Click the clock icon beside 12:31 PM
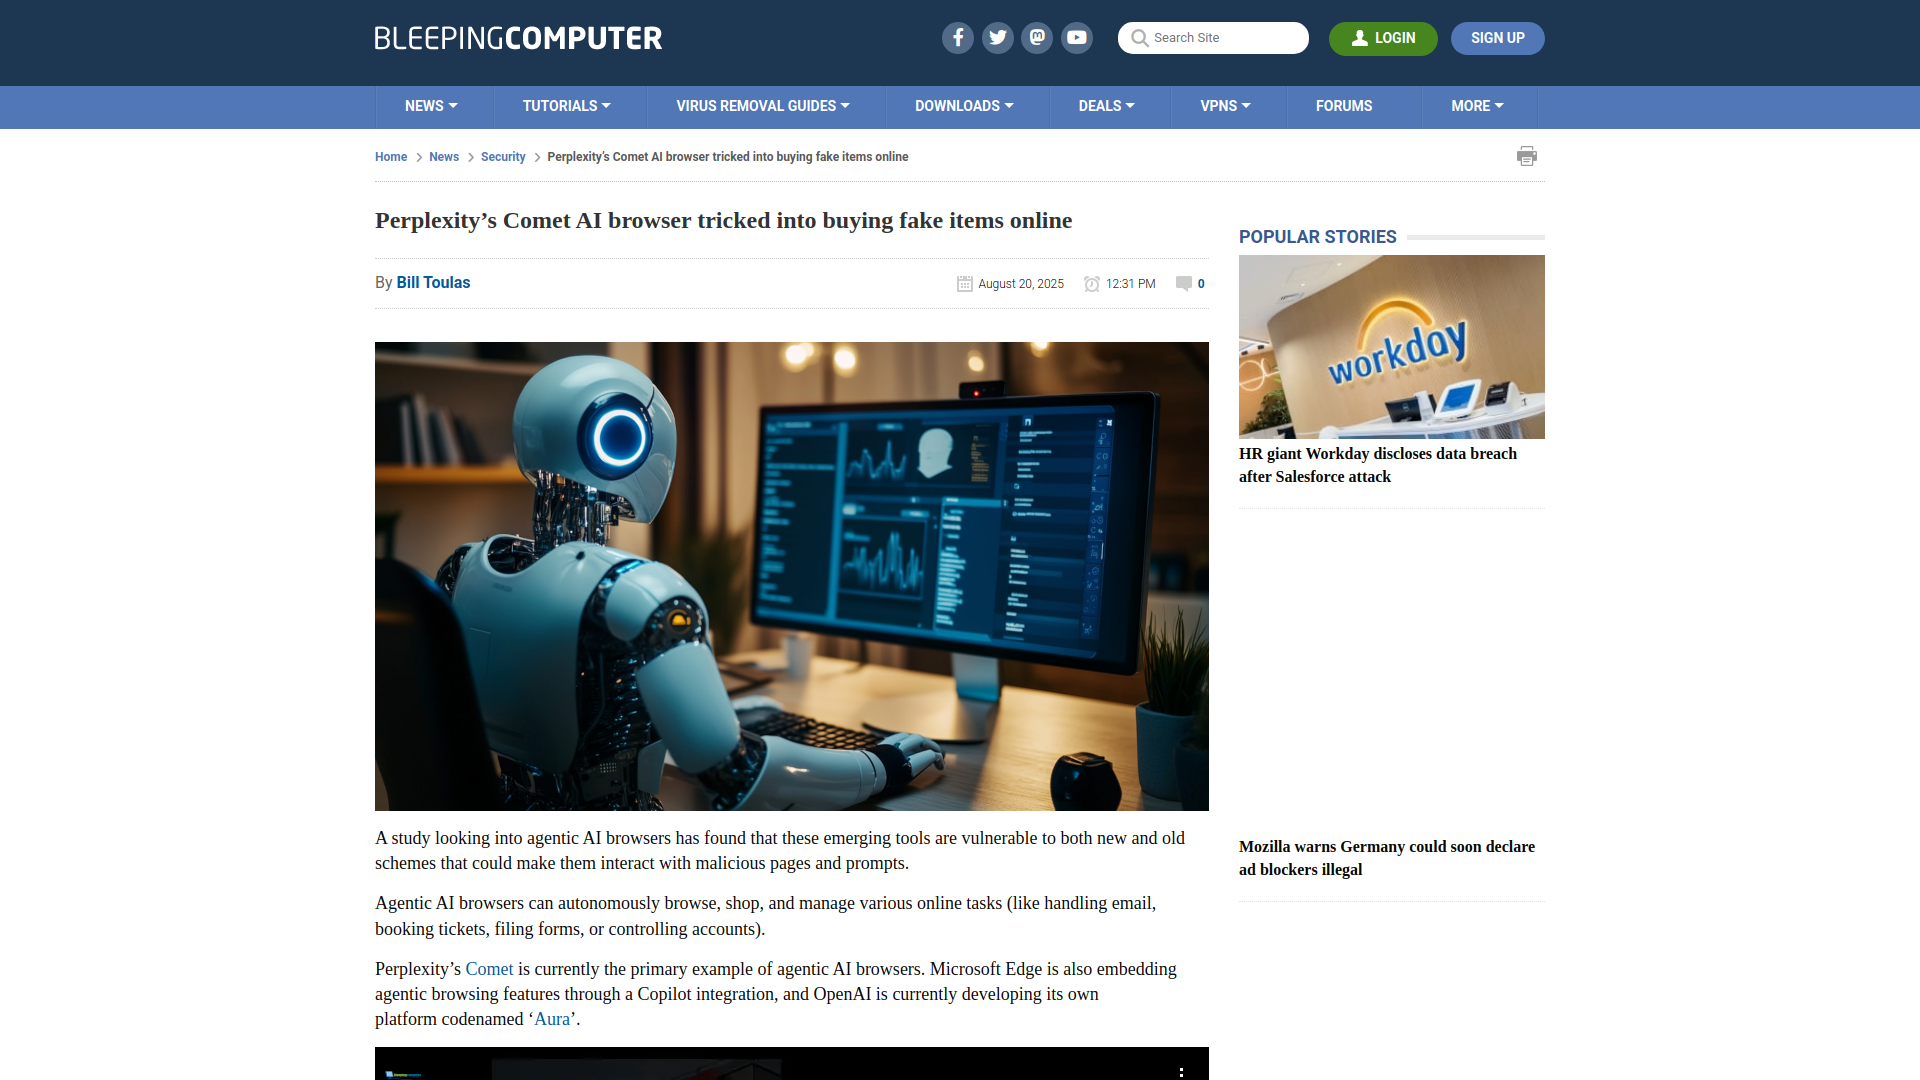This screenshot has height=1080, width=1920. pos(1092,284)
